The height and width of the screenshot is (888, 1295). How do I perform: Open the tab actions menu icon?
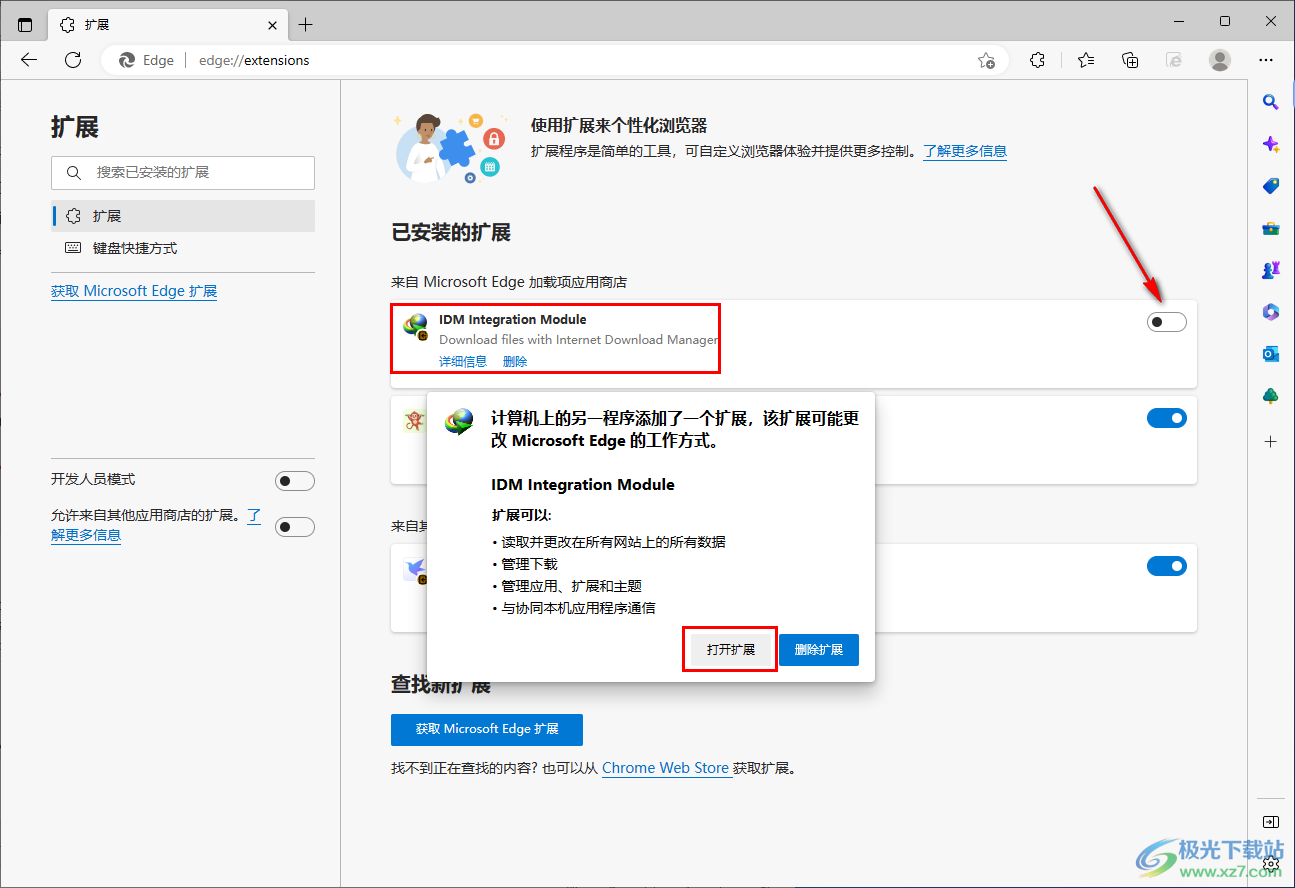25,24
